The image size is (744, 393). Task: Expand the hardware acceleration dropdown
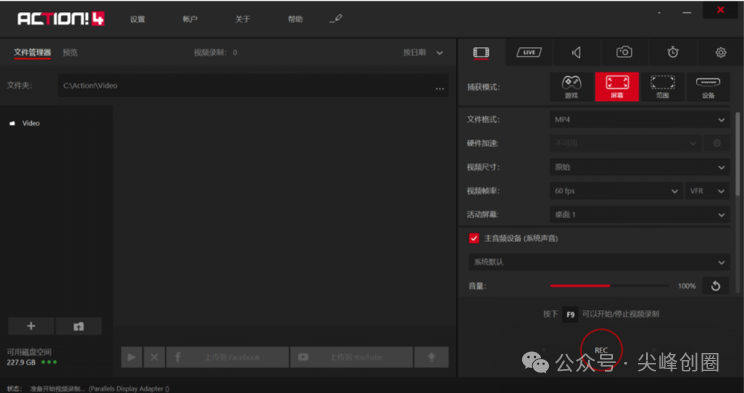[x=625, y=143]
